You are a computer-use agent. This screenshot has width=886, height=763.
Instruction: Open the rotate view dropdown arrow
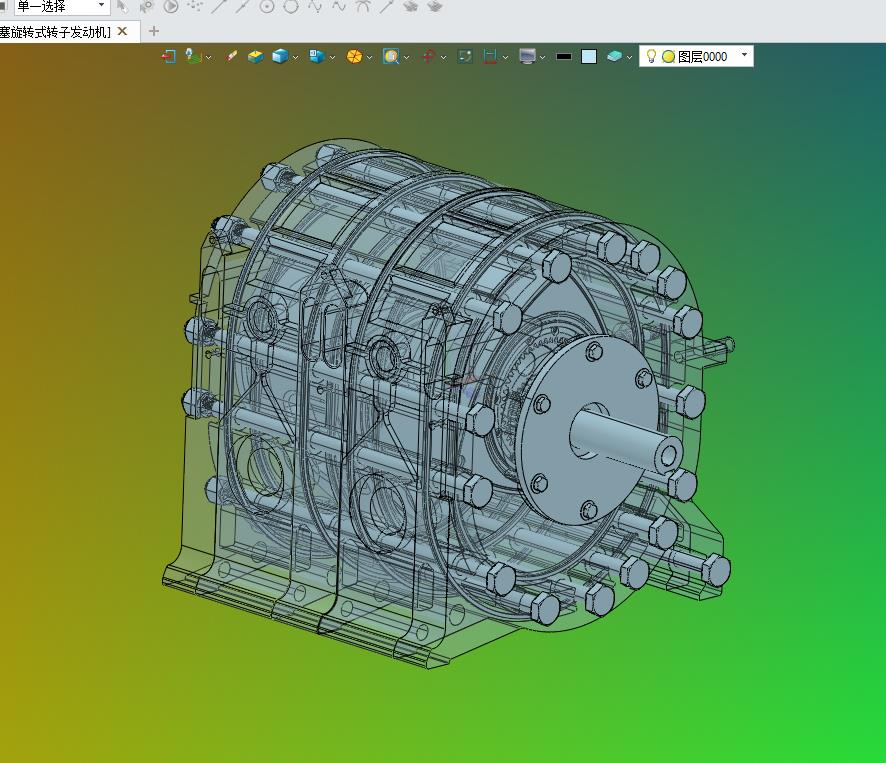[x=444, y=57]
